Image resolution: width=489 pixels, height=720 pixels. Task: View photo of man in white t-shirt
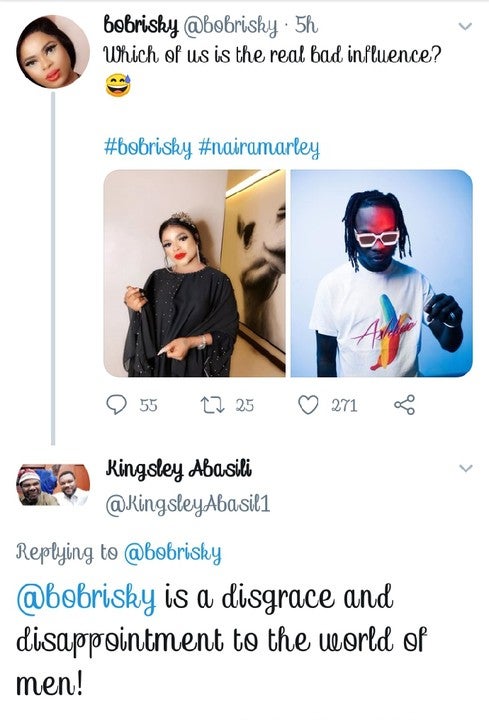pos(382,274)
